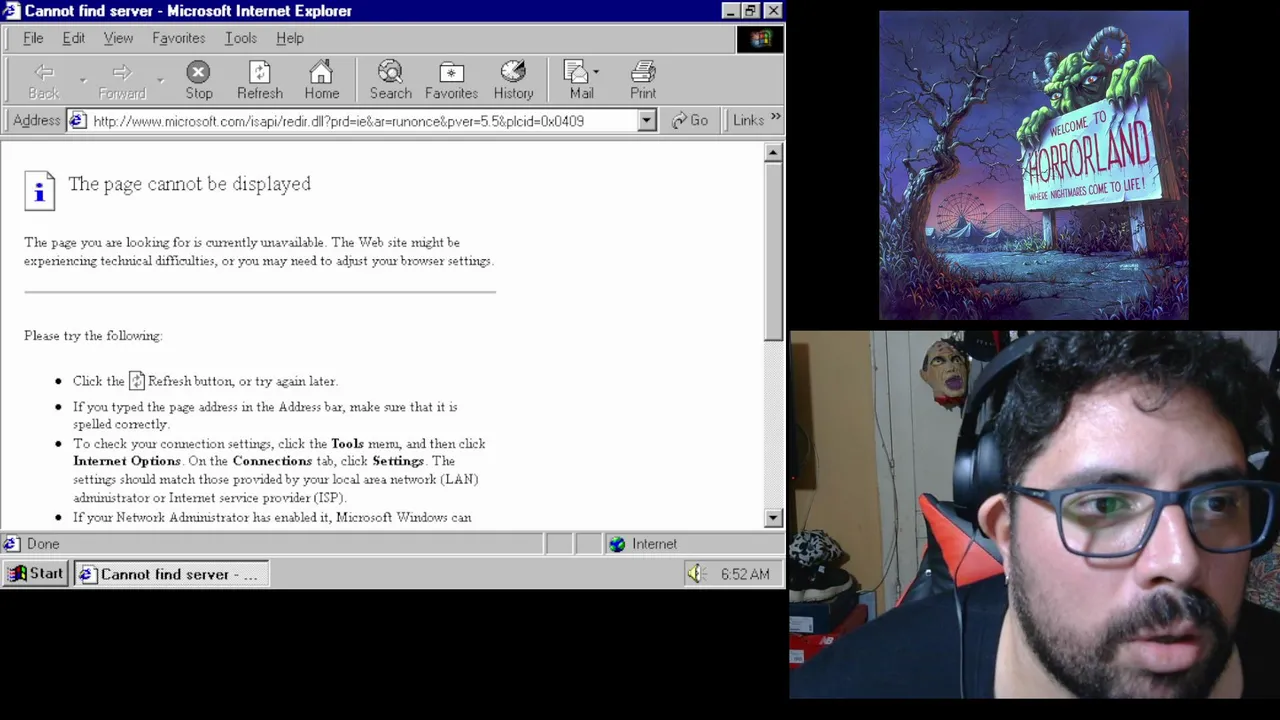
Task: Open the Start menu button
Action: tap(36, 574)
